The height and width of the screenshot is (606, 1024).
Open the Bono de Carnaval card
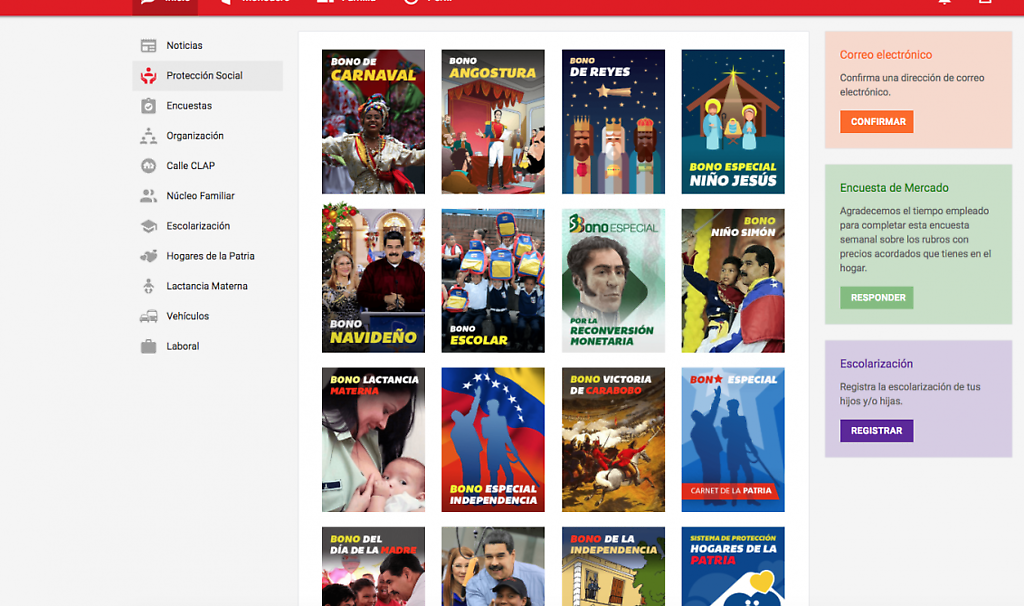point(373,122)
